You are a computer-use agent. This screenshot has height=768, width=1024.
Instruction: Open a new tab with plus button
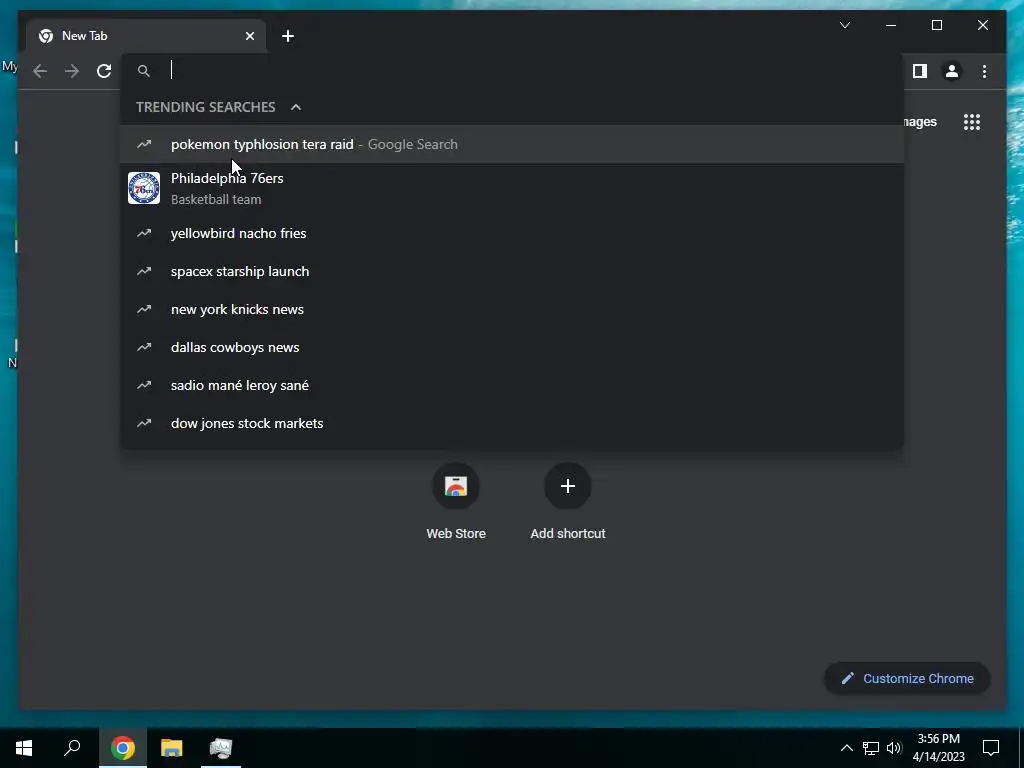pos(287,36)
